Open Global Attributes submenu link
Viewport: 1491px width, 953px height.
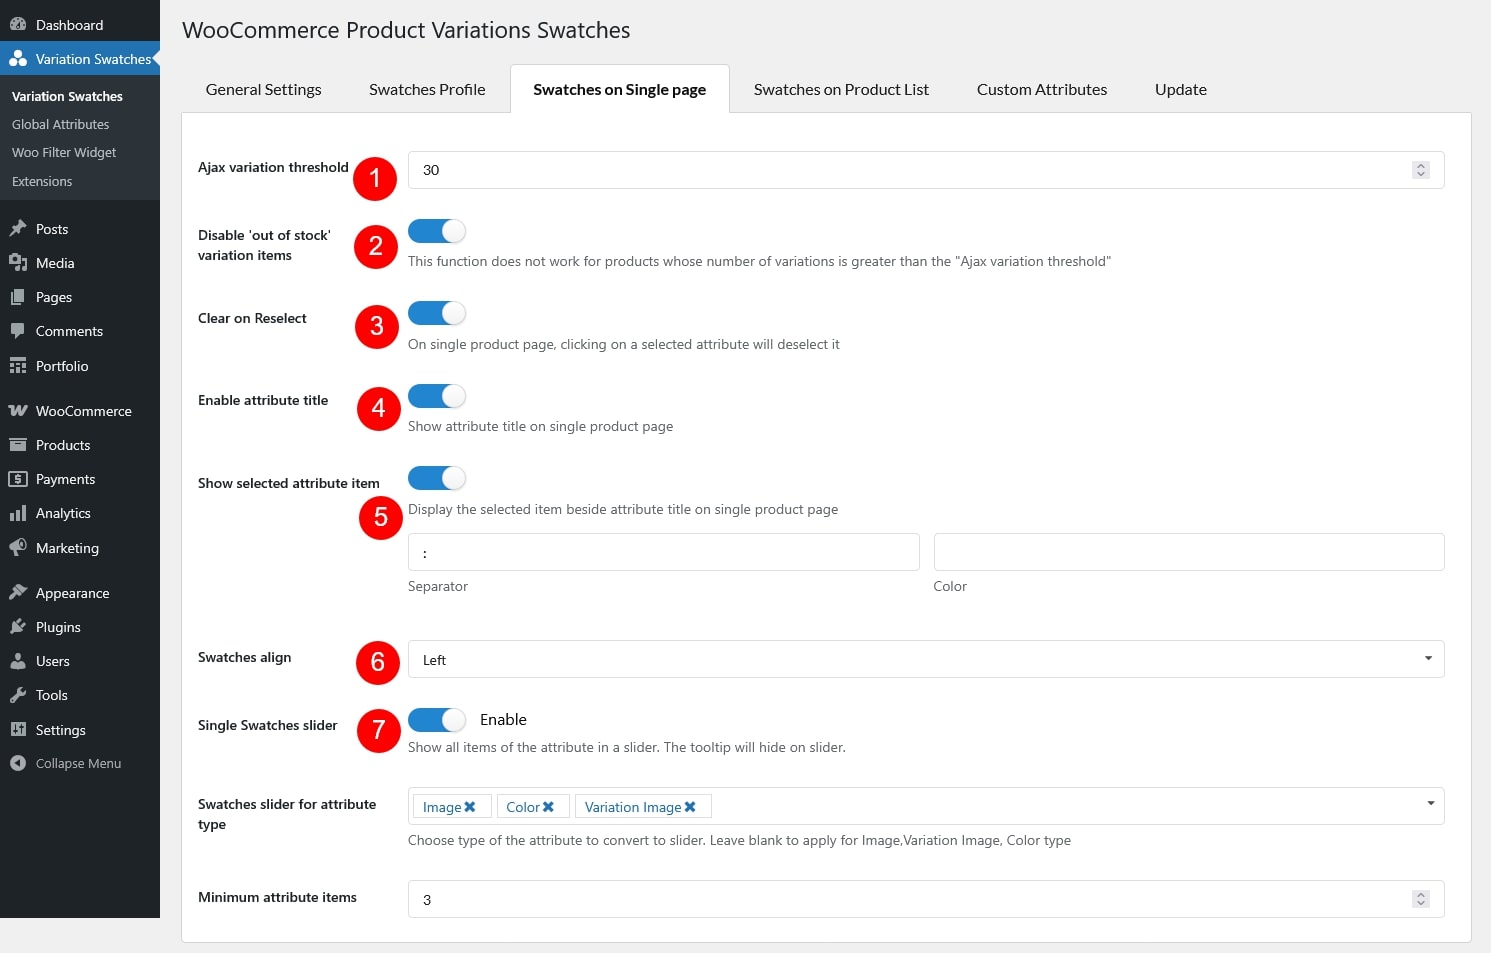click(61, 124)
